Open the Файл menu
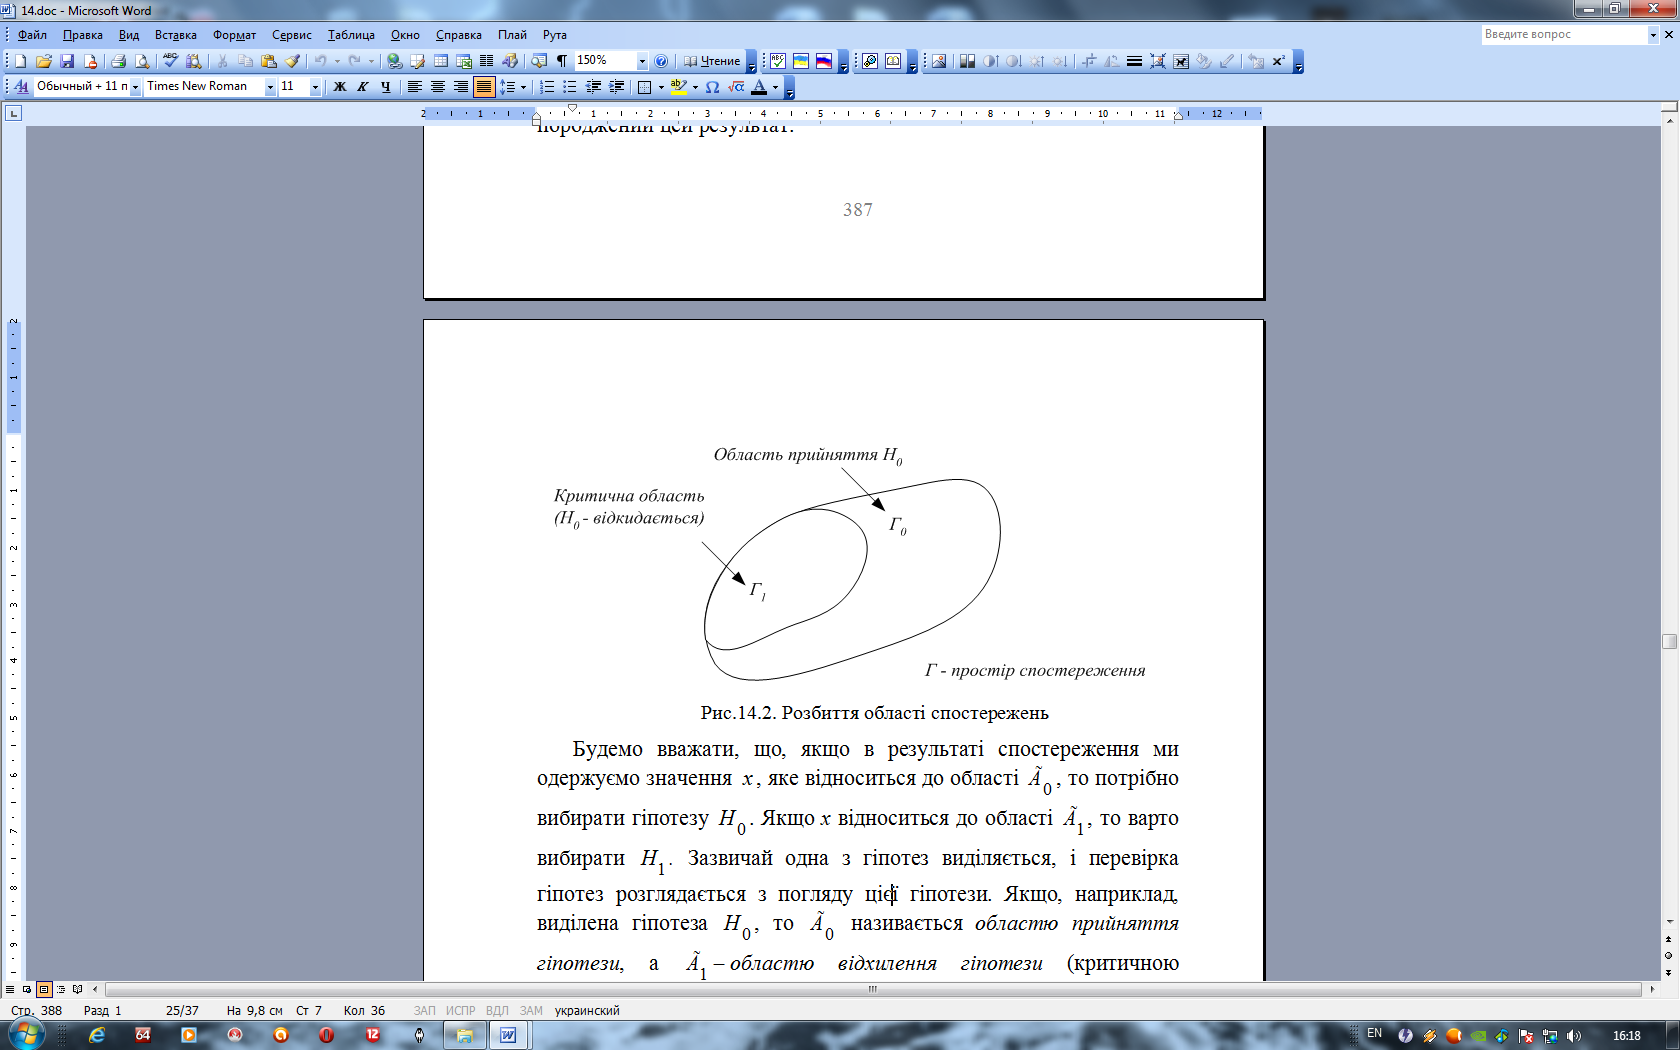 pyautogui.click(x=32, y=35)
